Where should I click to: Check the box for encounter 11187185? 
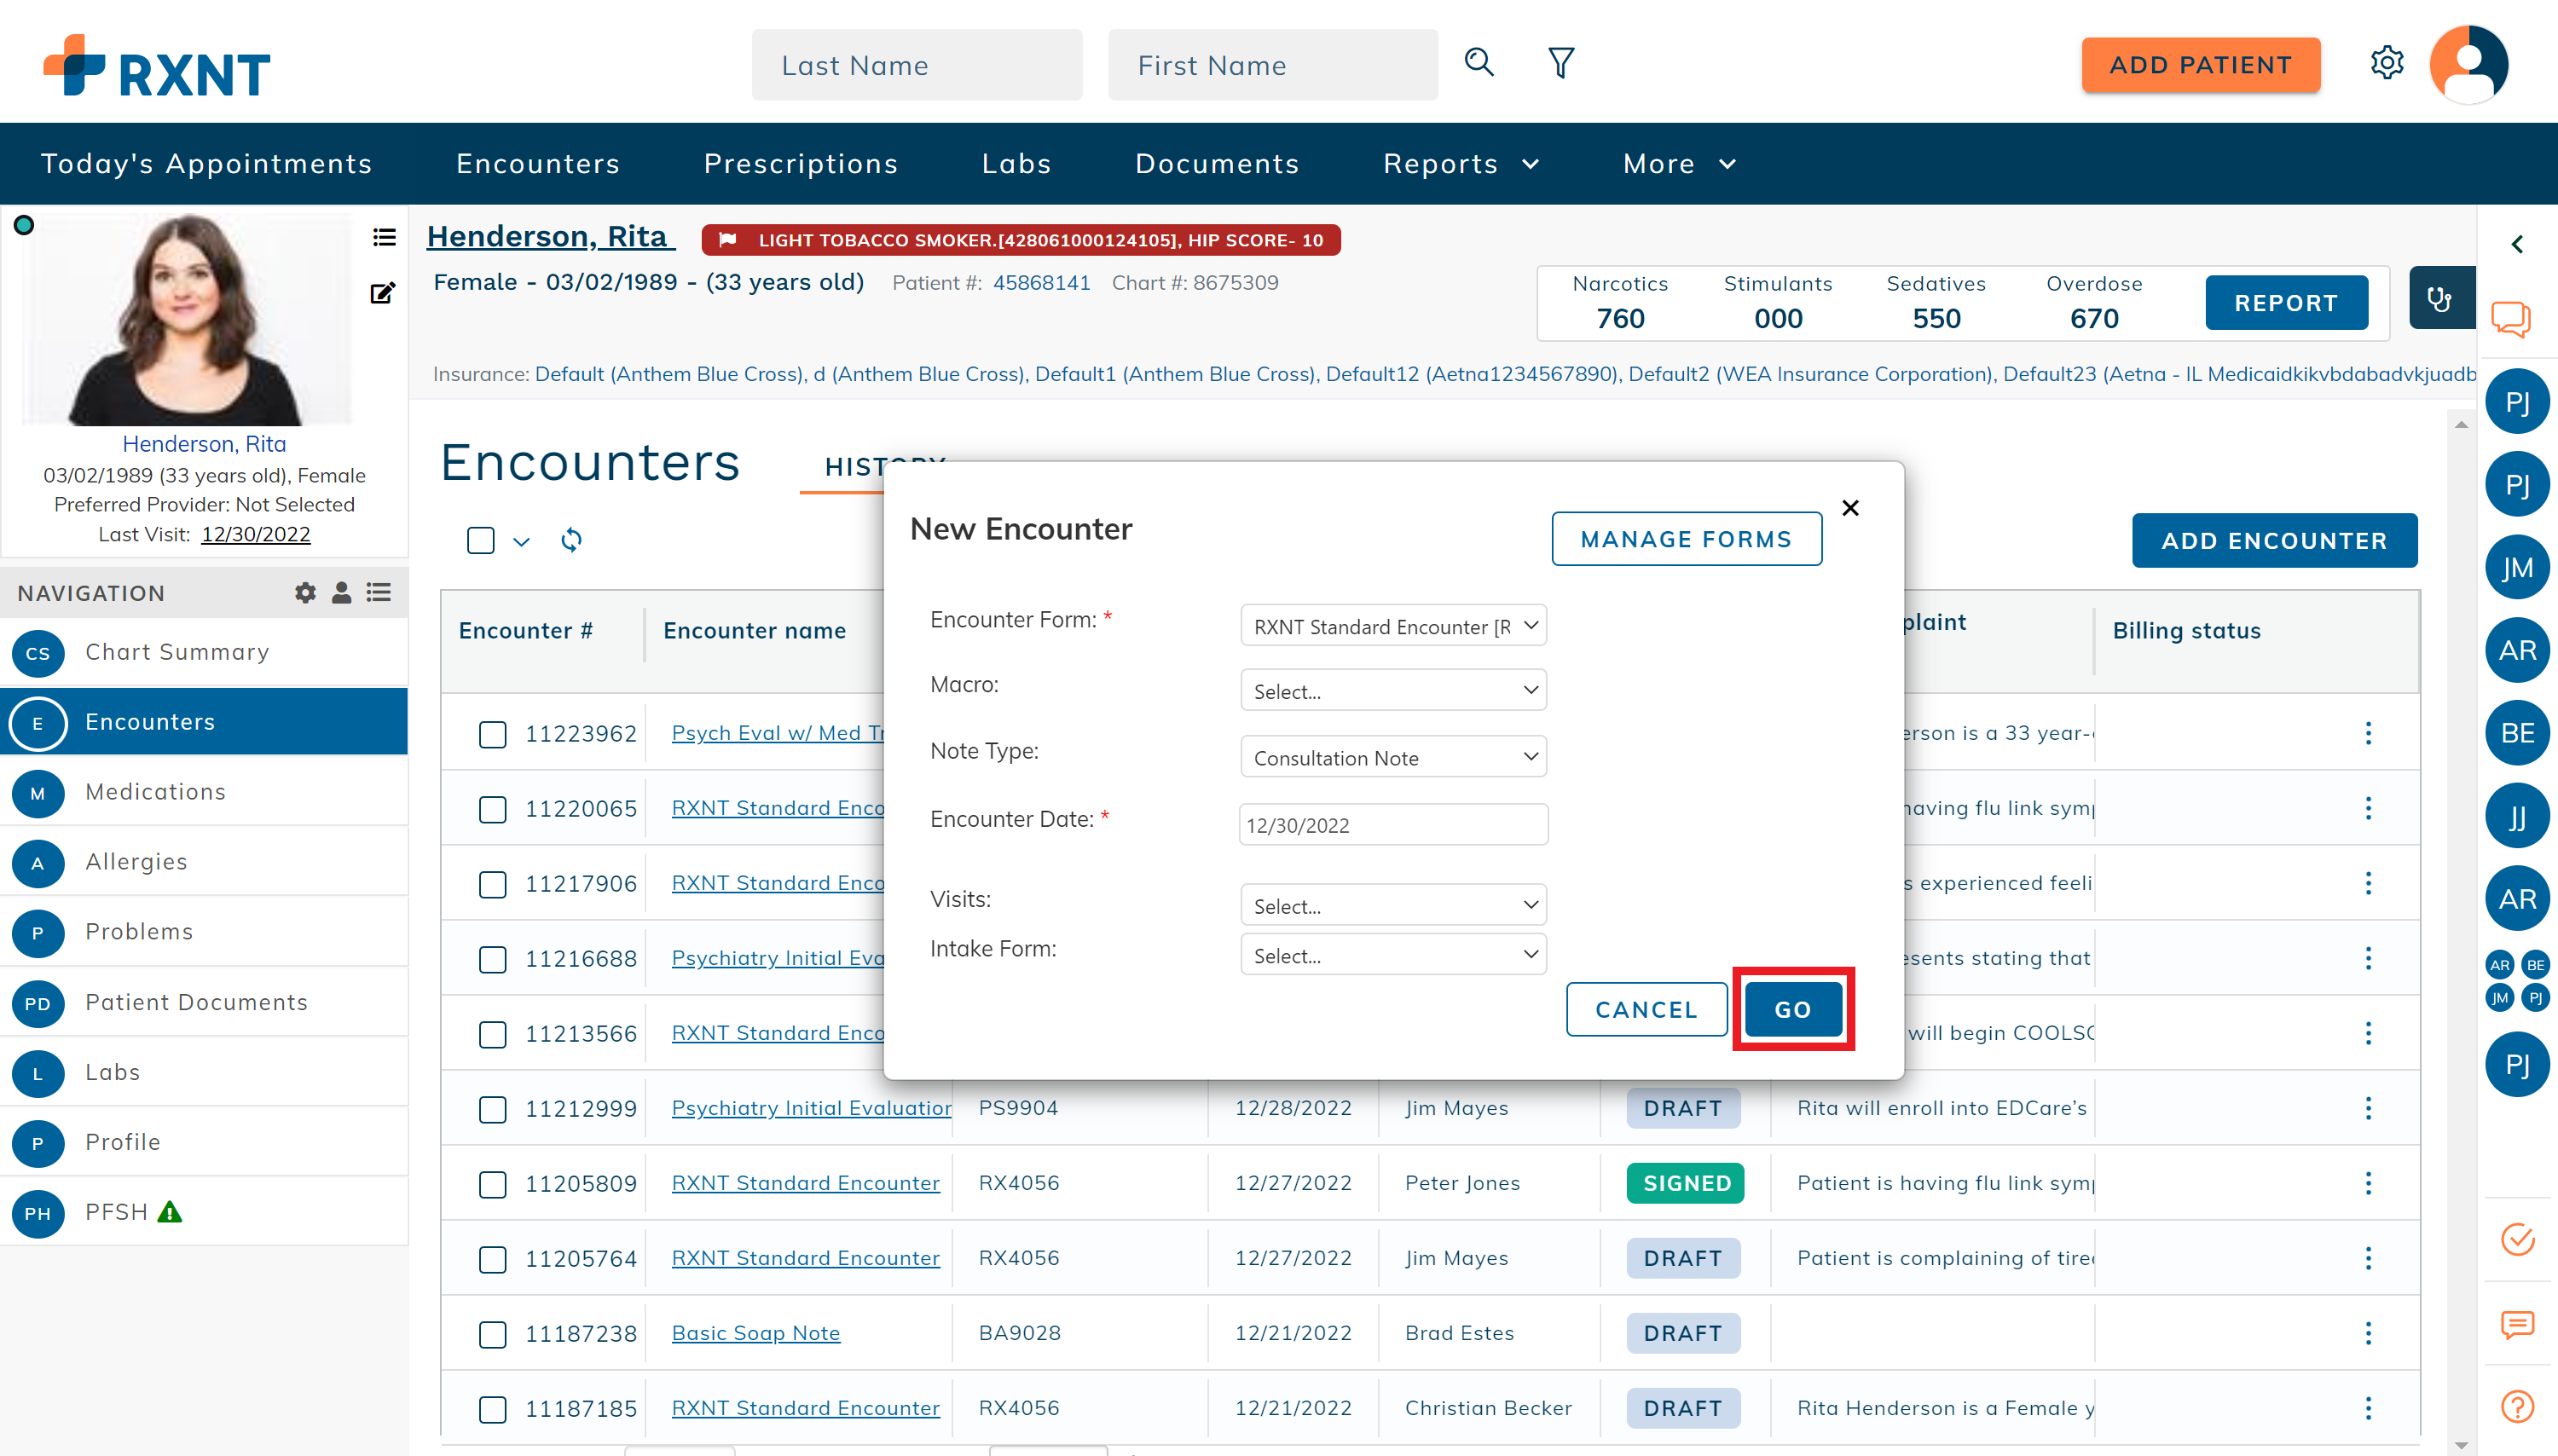coord(492,1409)
